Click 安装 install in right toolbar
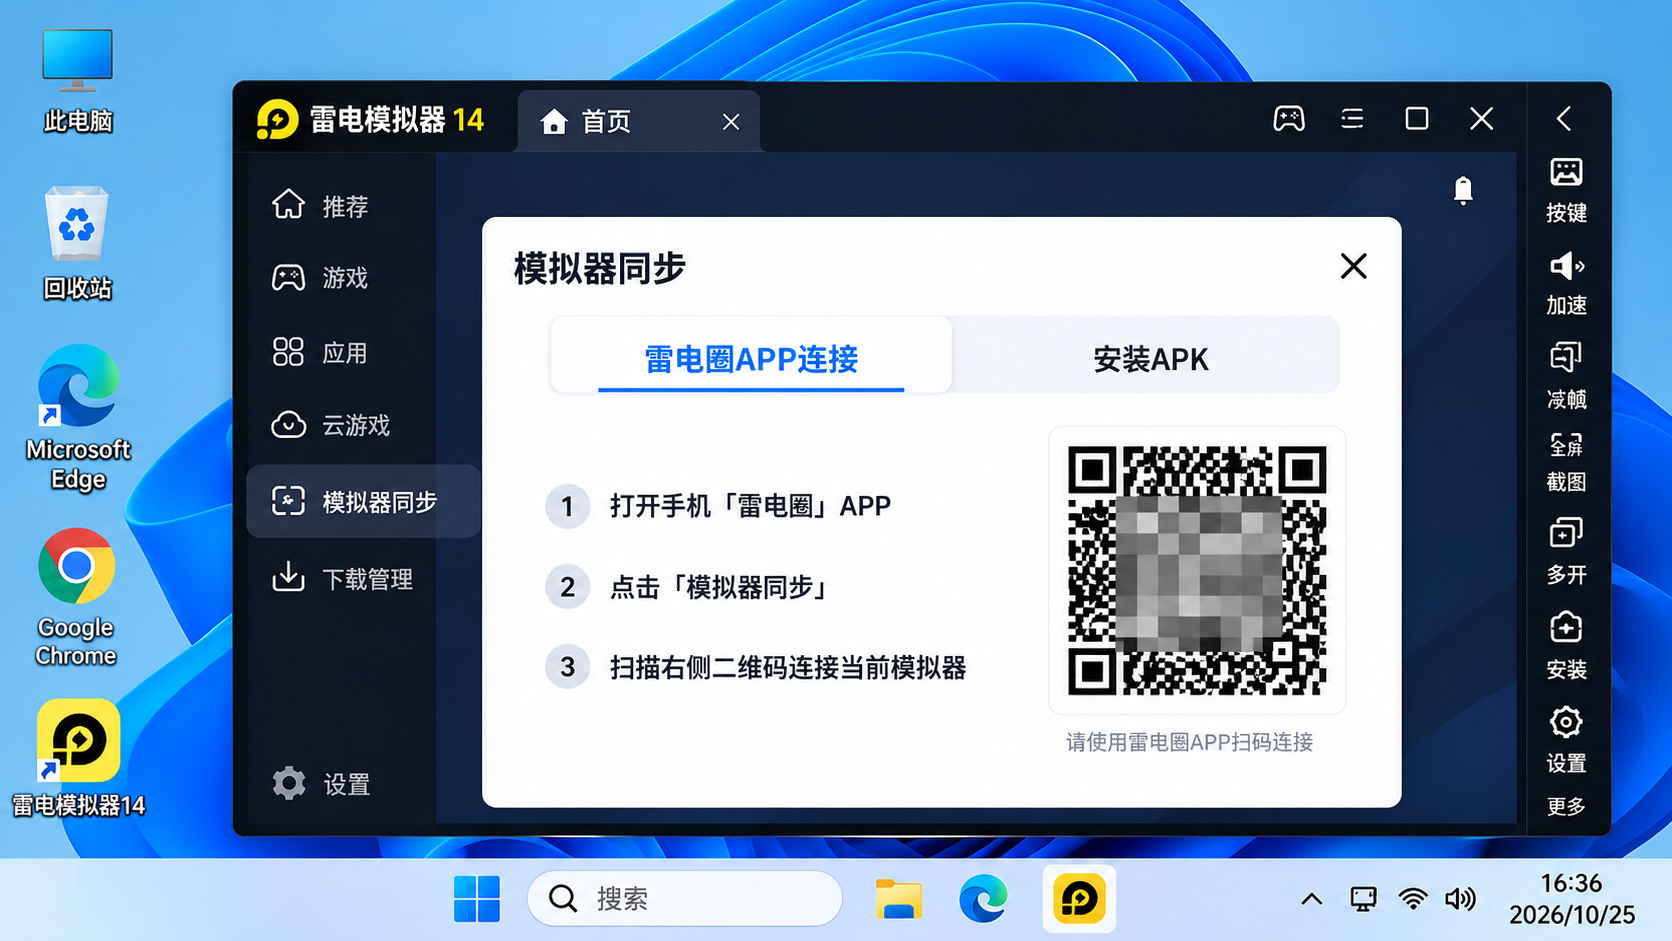This screenshot has height=941, width=1672. 1566,646
